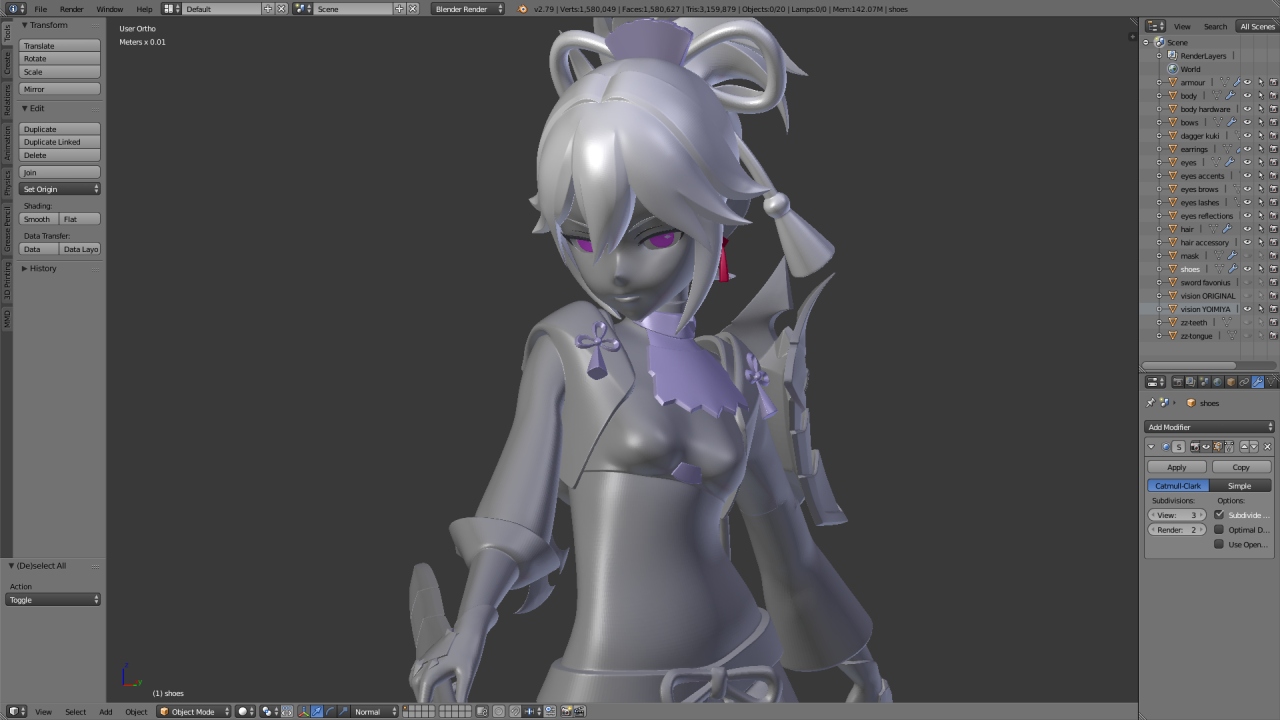Click the View subdivisions value field
The width and height of the screenshot is (1280, 720).
tap(1177, 515)
